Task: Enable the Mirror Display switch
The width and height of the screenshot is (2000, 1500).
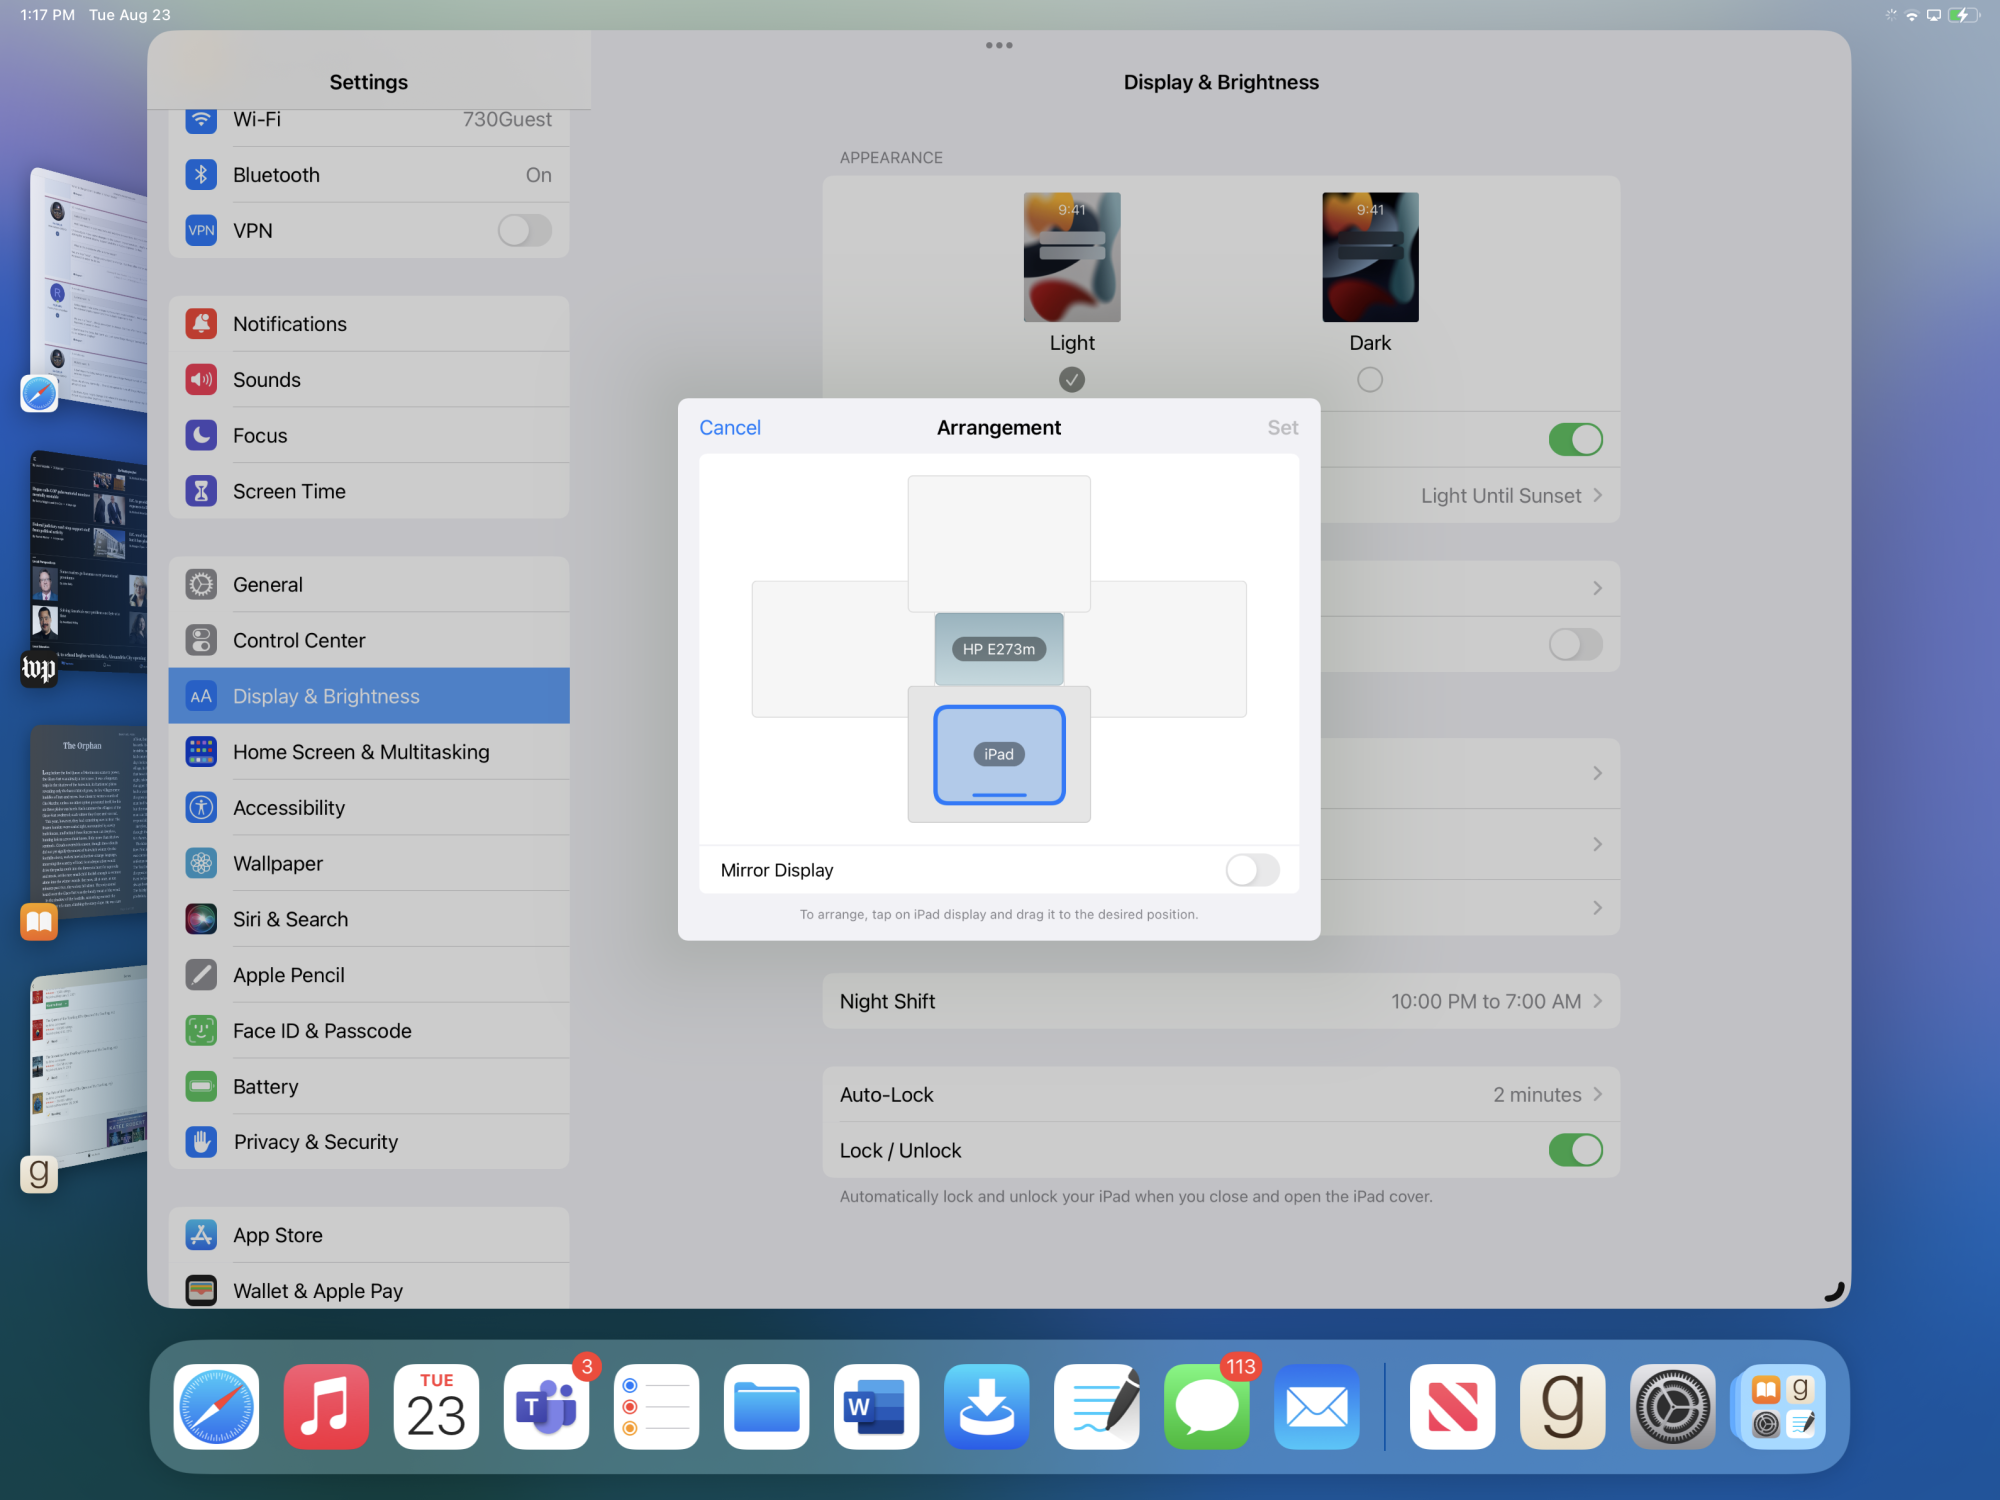Action: (1252, 870)
